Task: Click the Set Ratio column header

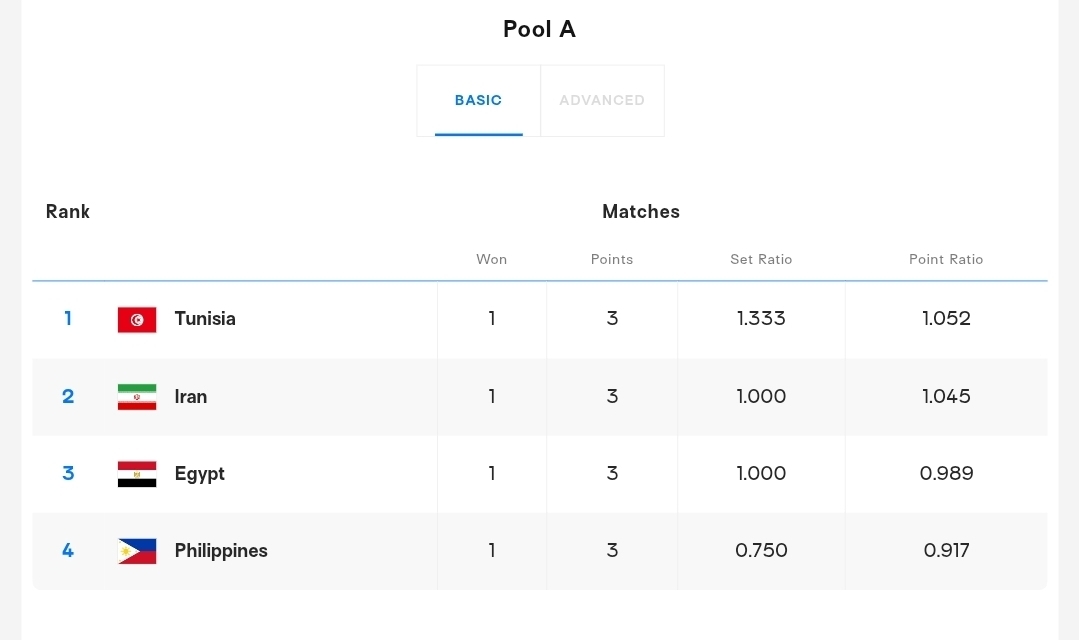Action: pos(761,259)
